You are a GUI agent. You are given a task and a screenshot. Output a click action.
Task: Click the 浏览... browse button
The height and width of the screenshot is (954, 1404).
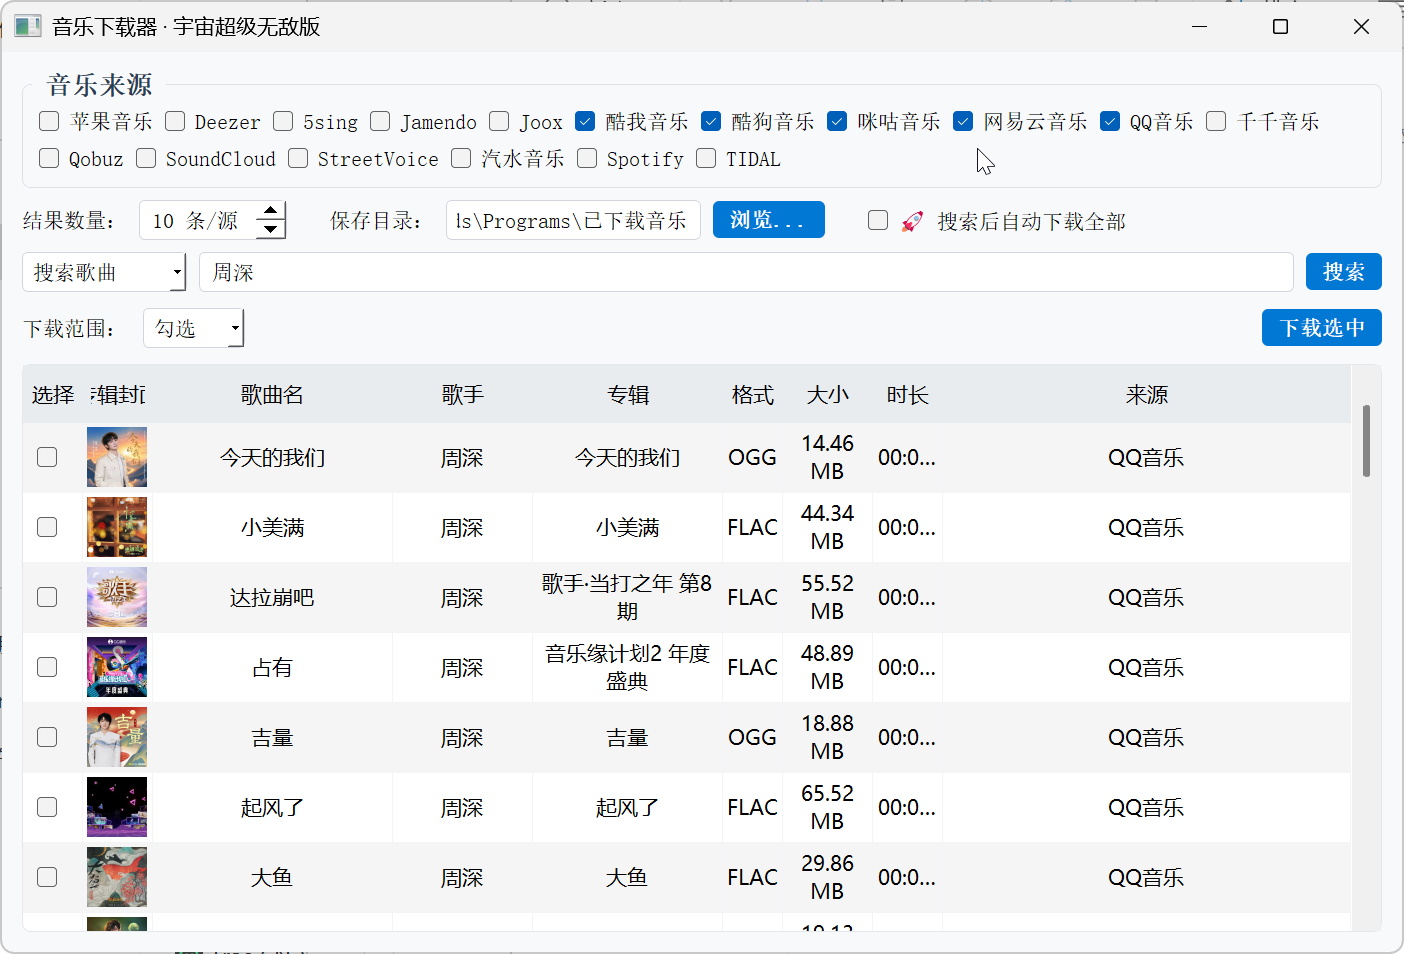pyautogui.click(x=769, y=220)
